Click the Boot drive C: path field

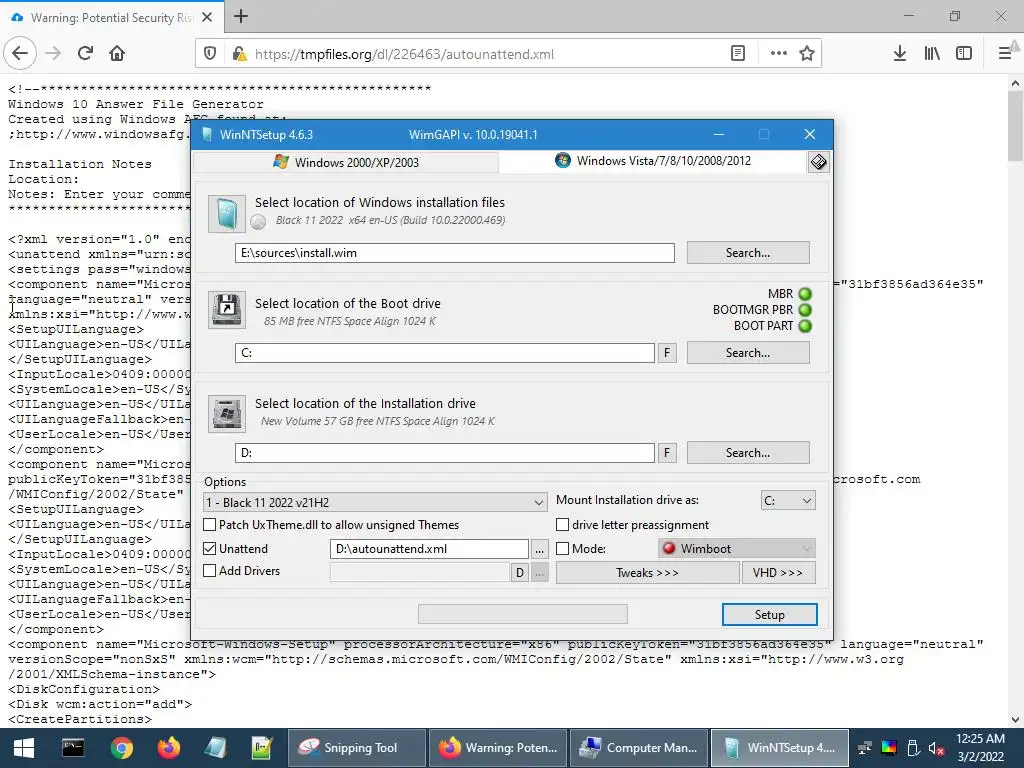pos(445,353)
